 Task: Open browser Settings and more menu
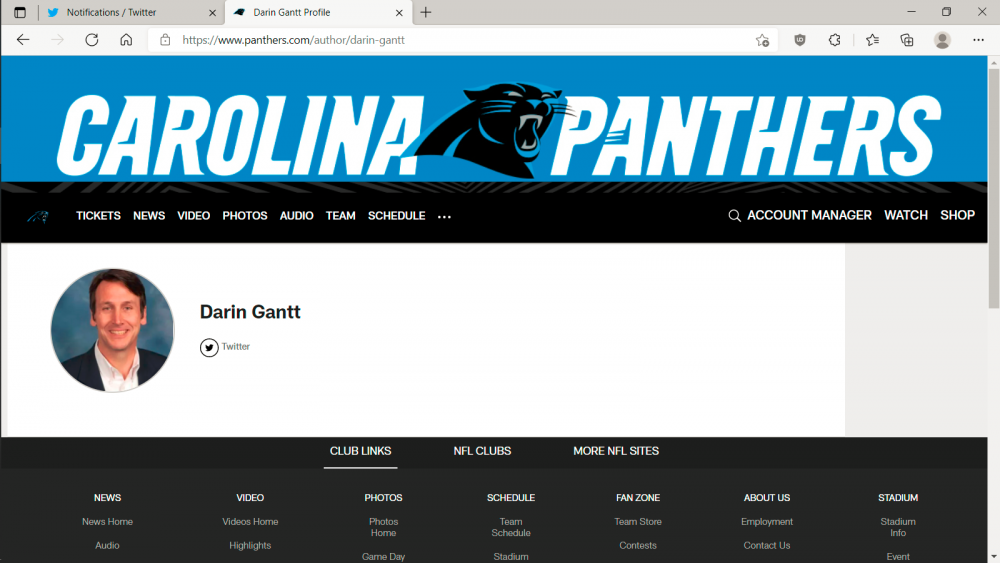tap(978, 40)
